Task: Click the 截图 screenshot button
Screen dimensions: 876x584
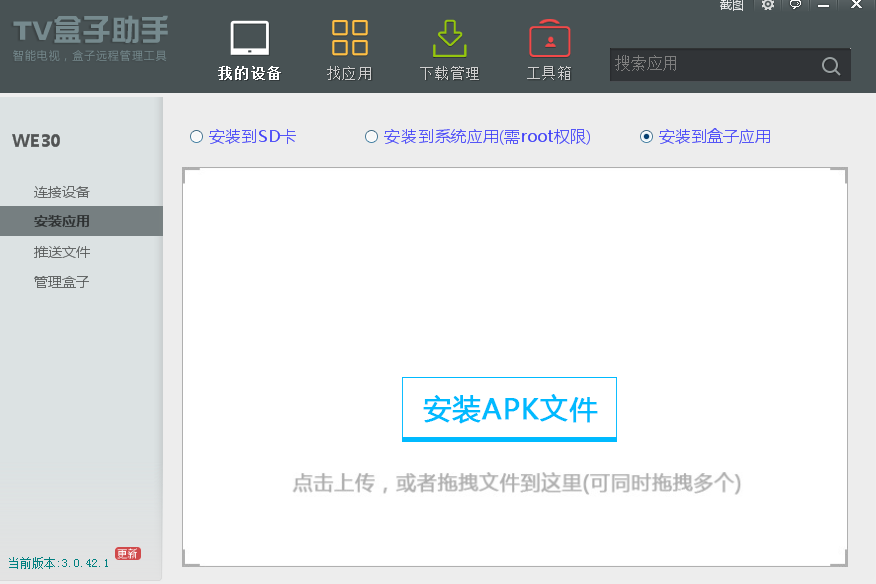Action: point(731,6)
